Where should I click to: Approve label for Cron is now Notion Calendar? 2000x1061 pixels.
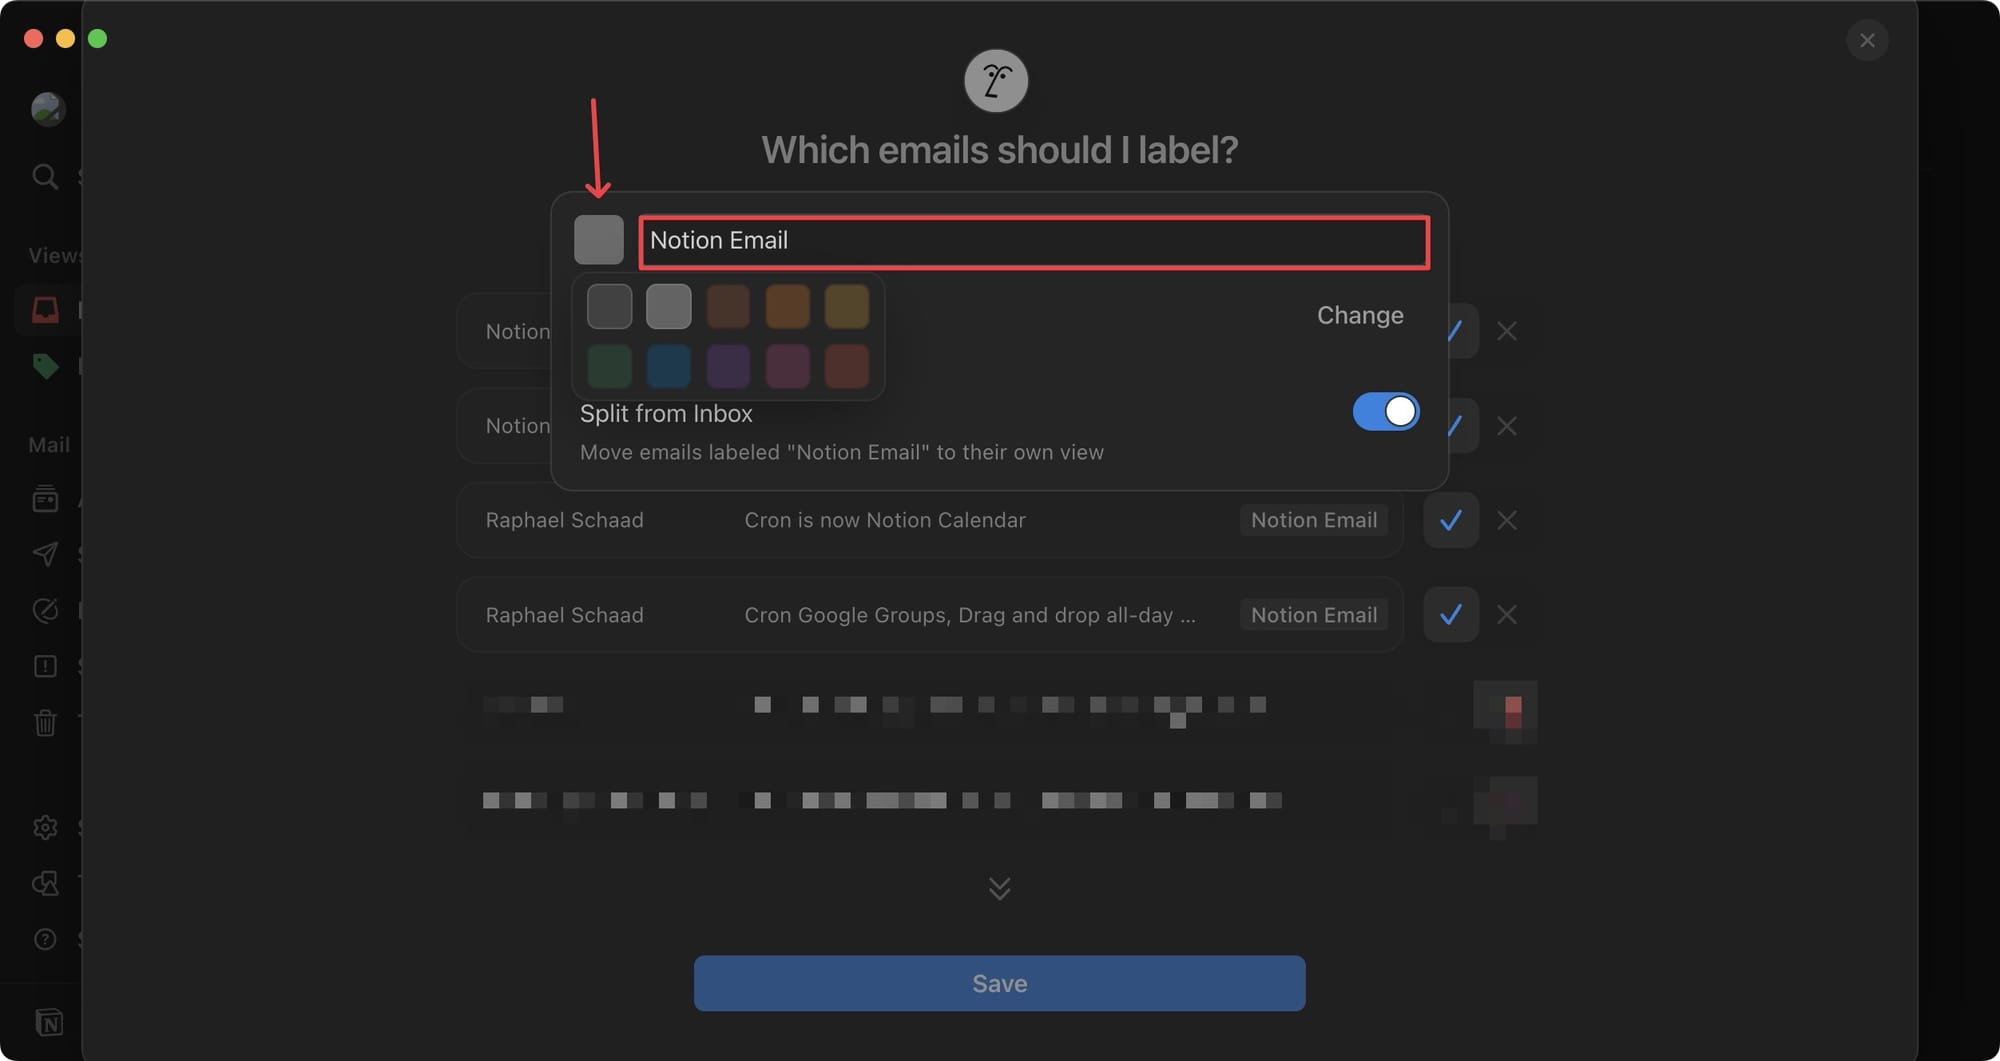[x=1451, y=520]
